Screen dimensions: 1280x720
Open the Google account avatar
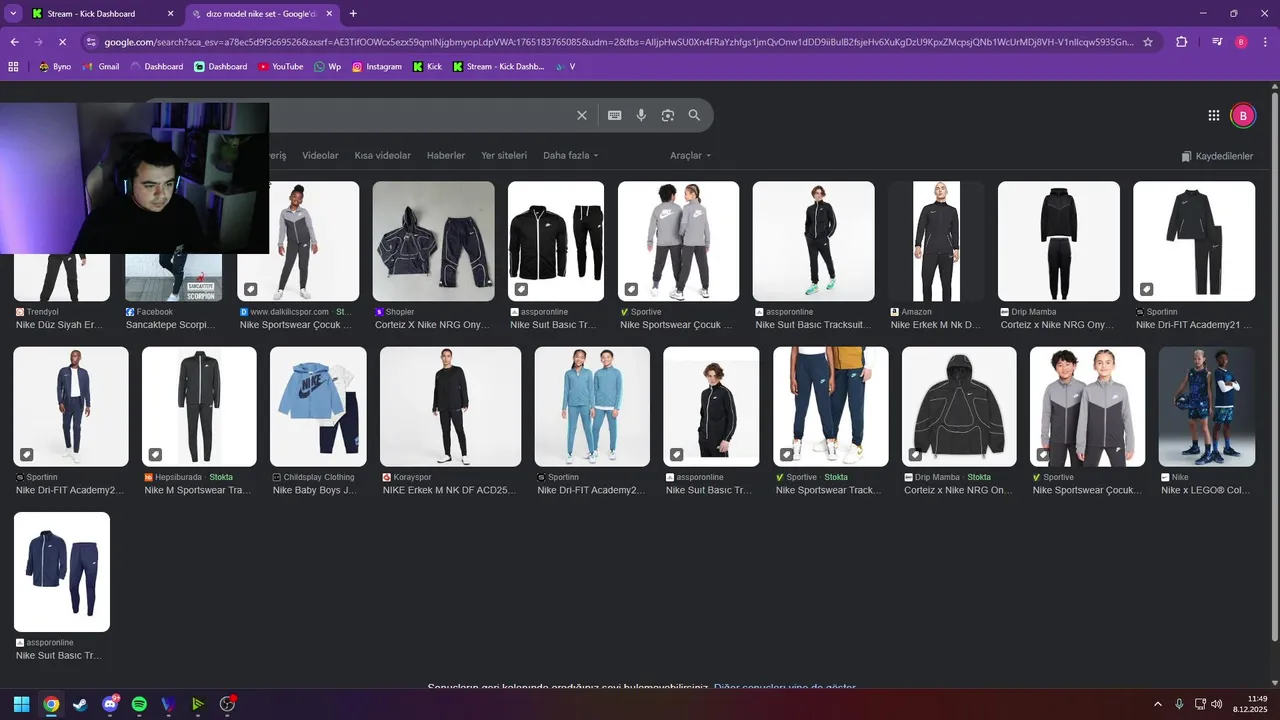(1242, 115)
